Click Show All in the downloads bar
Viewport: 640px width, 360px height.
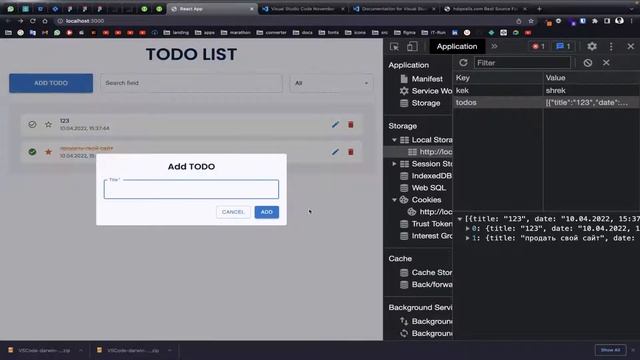point(610,350)
